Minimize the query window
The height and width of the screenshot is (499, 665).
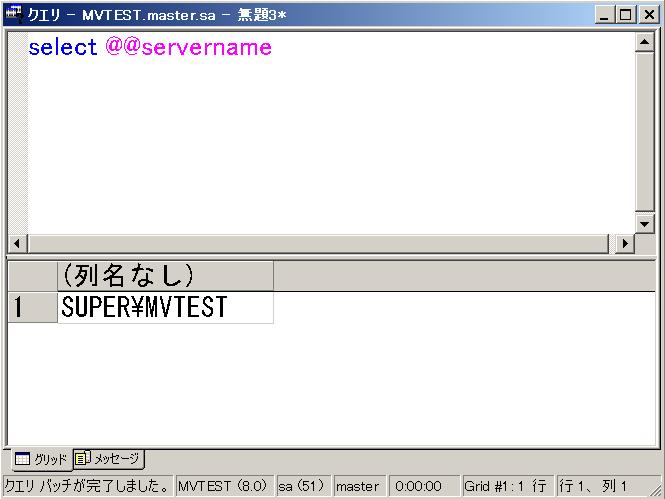pos(607,14)
